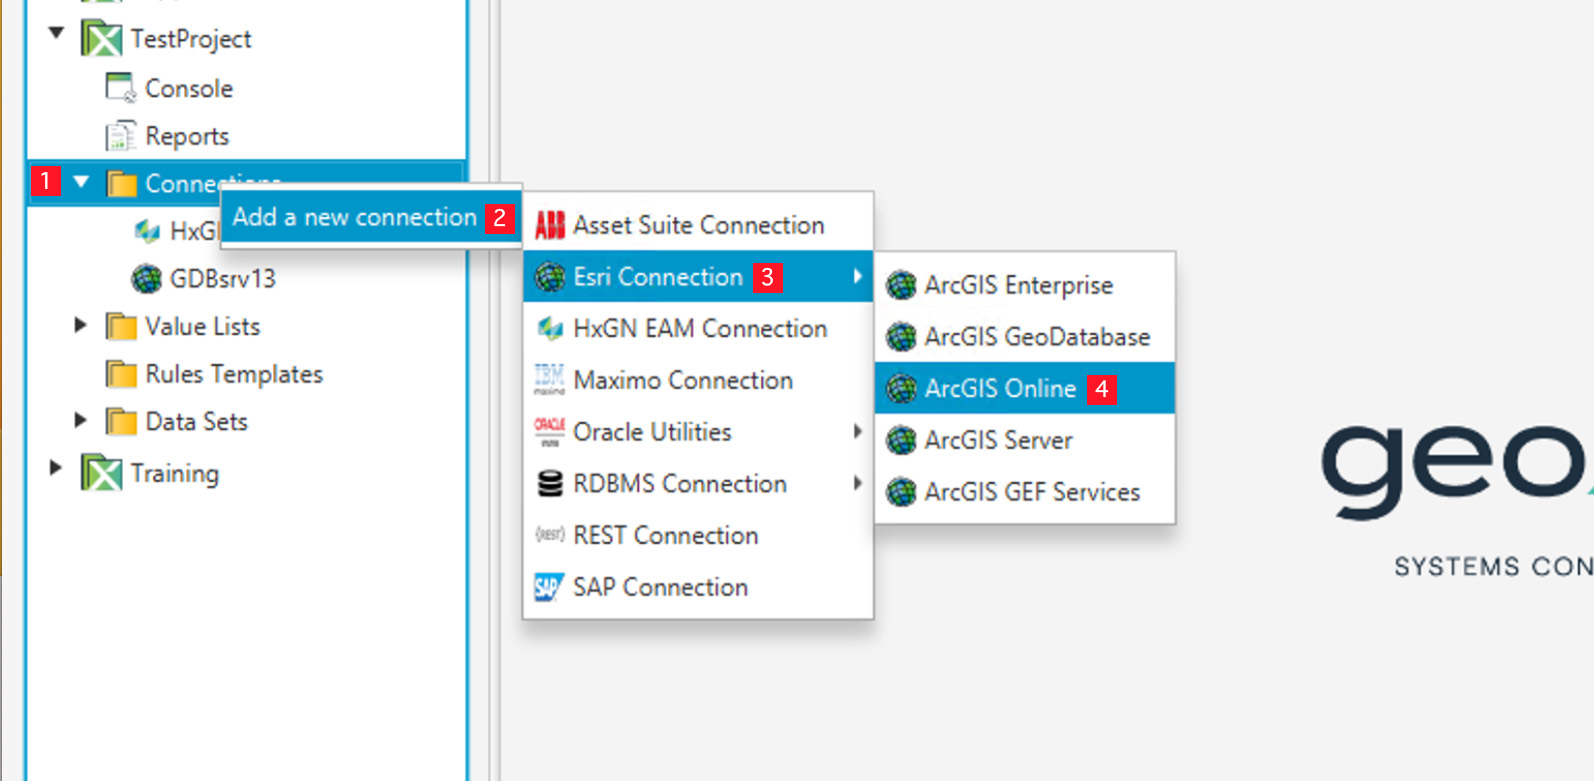Screen dimensions: 1594x781
Task: Select the Oracle Utilities label
Action: click(652, 432)
